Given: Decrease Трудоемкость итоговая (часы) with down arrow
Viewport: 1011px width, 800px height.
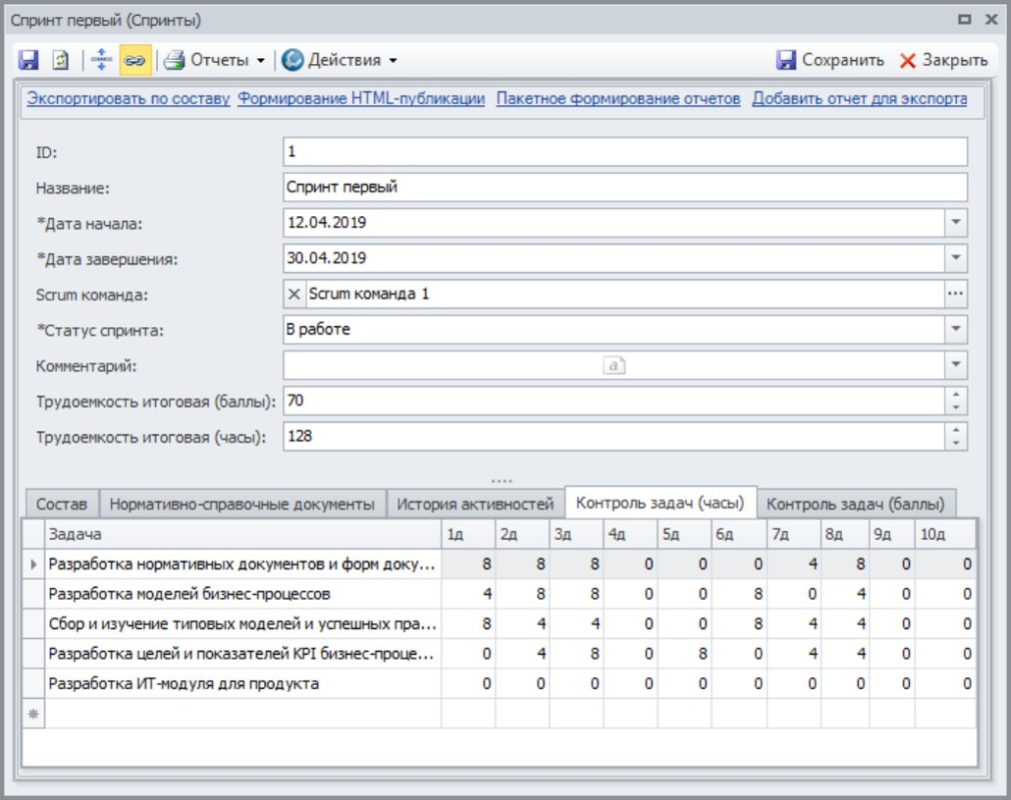Looking at the screenshot, I should [956, 443].
